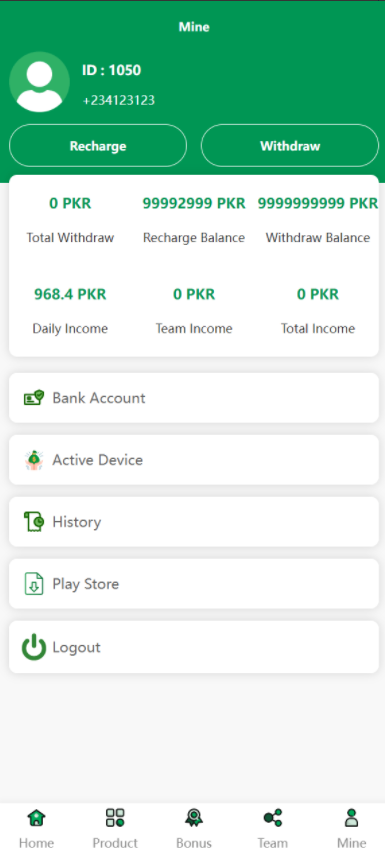Open the History menu entry
This screenshot has height=848, width=385.
[194, 522]
